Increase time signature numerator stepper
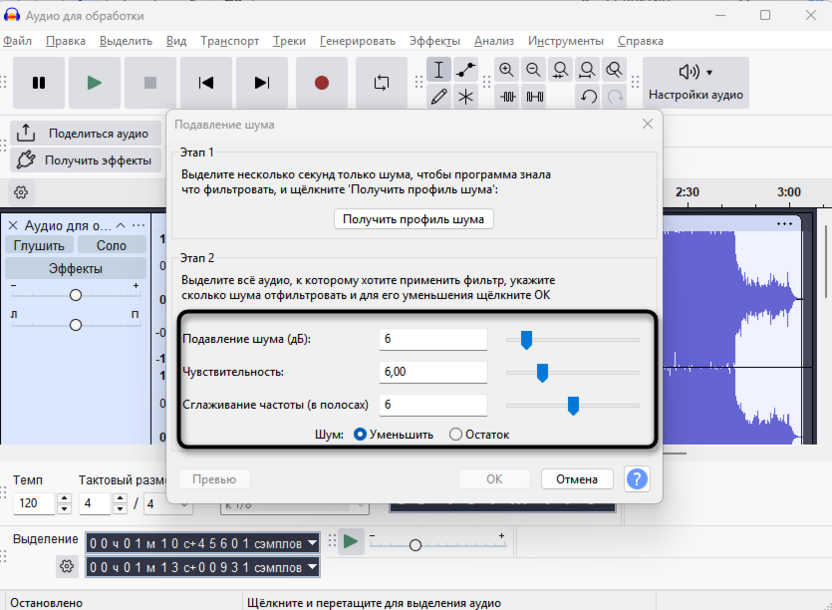This screenshot has width=832, height=610. (x=120, y=498)
